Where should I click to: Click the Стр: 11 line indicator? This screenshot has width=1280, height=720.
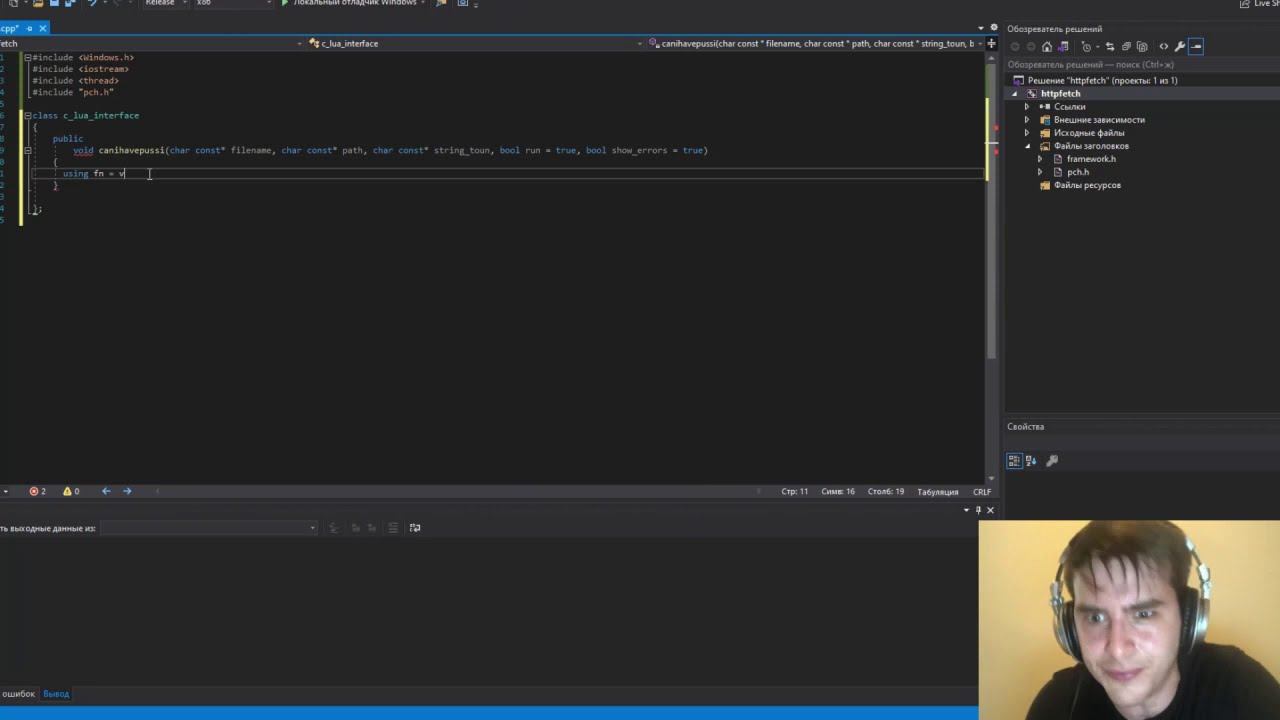tap(795, 492)
